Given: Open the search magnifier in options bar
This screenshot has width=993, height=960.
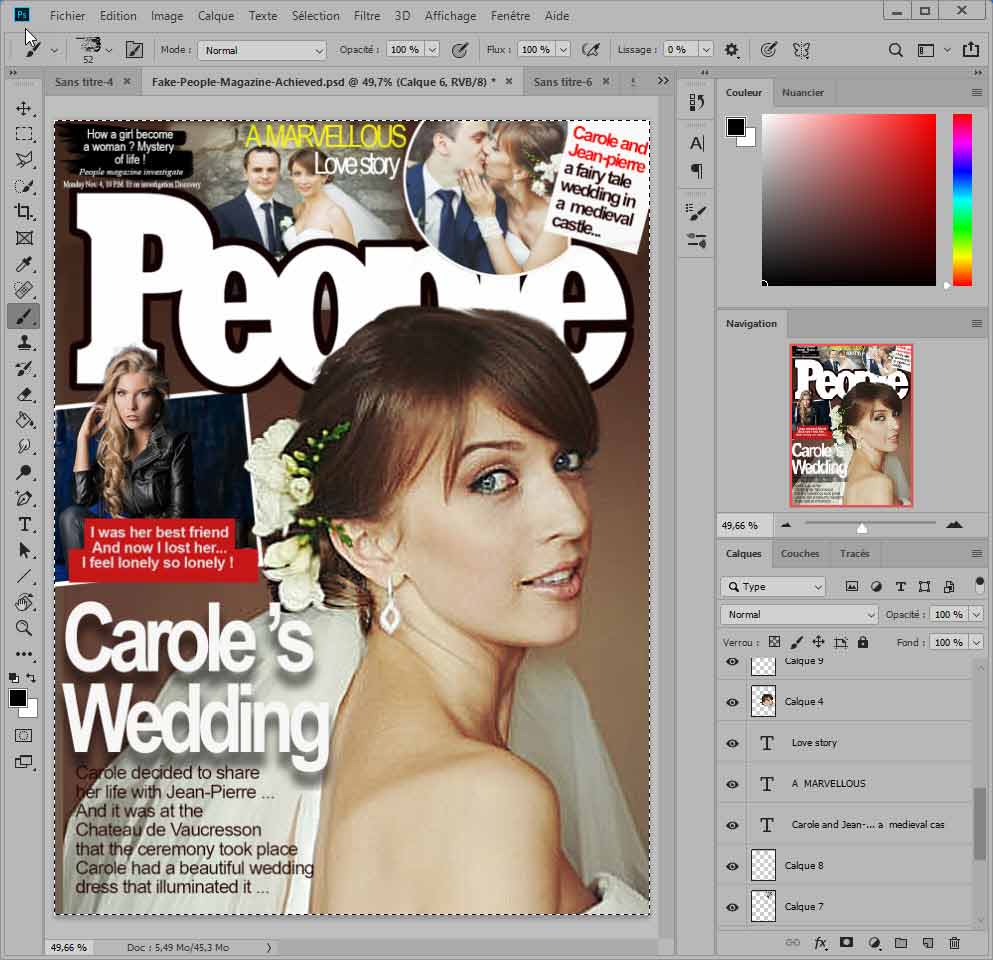Looking at the screenshot, I should [895, 50].
